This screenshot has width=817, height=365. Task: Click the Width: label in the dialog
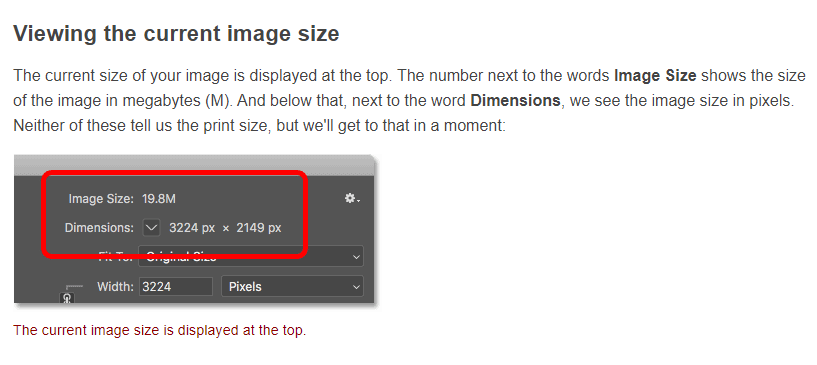coord(116,287)
